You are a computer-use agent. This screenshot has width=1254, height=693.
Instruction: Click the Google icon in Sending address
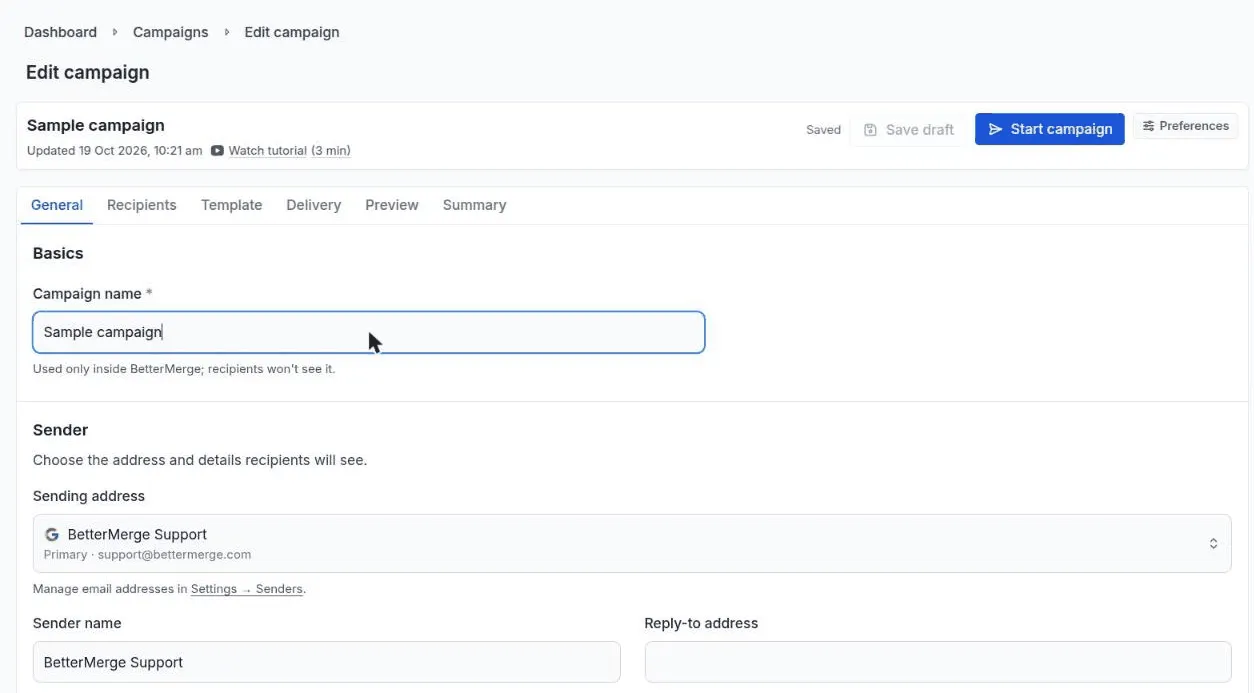52,535
